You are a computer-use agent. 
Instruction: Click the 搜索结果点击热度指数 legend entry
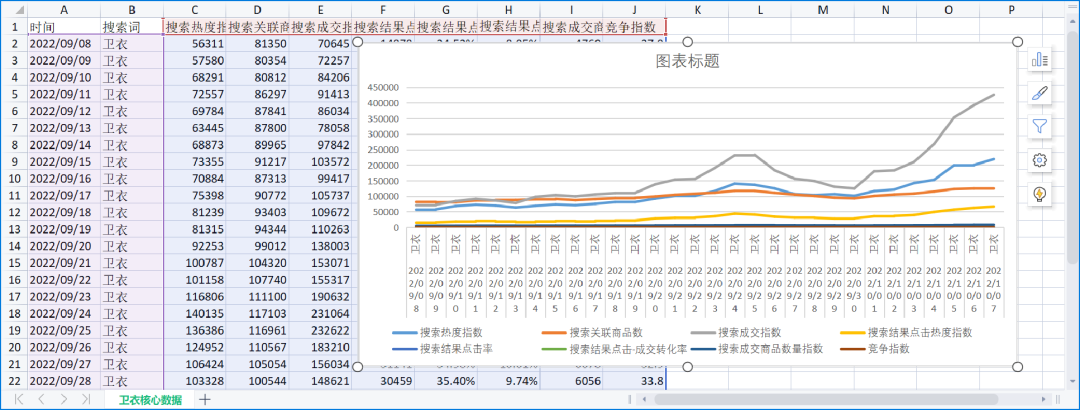click(x=906, y=332)
